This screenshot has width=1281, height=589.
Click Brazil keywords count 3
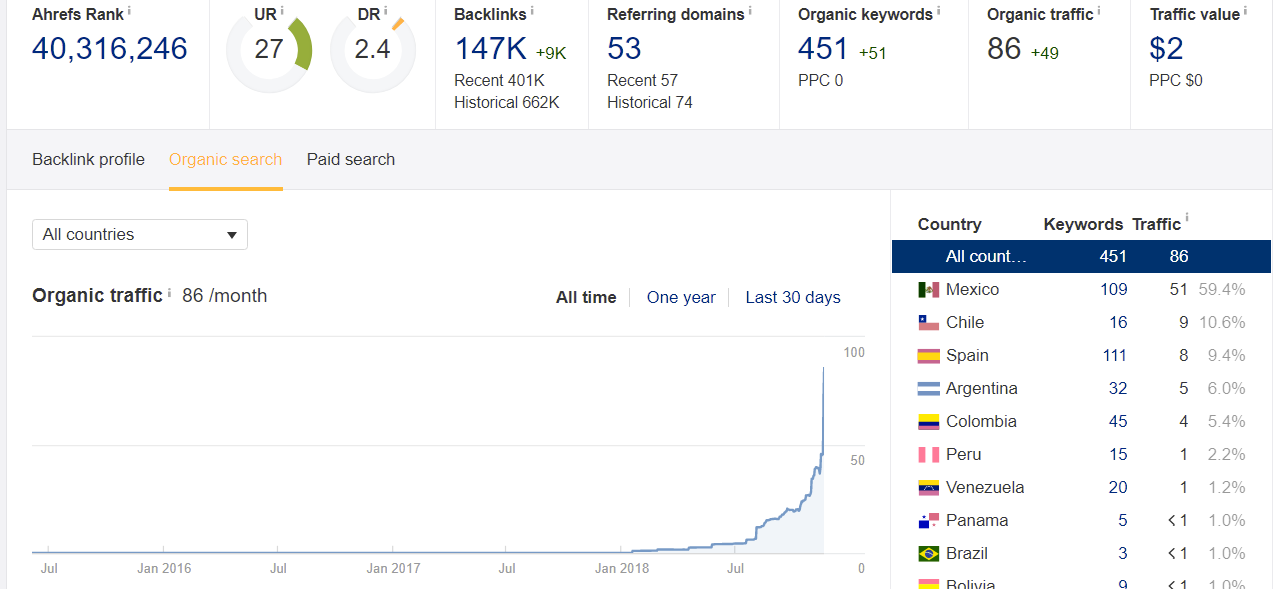(1123, 553)
